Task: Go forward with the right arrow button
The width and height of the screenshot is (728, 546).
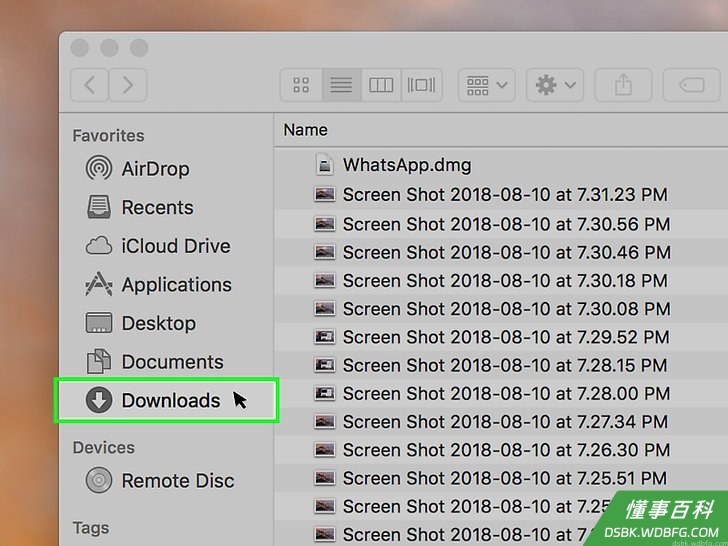Action: (x=128, y=85)
